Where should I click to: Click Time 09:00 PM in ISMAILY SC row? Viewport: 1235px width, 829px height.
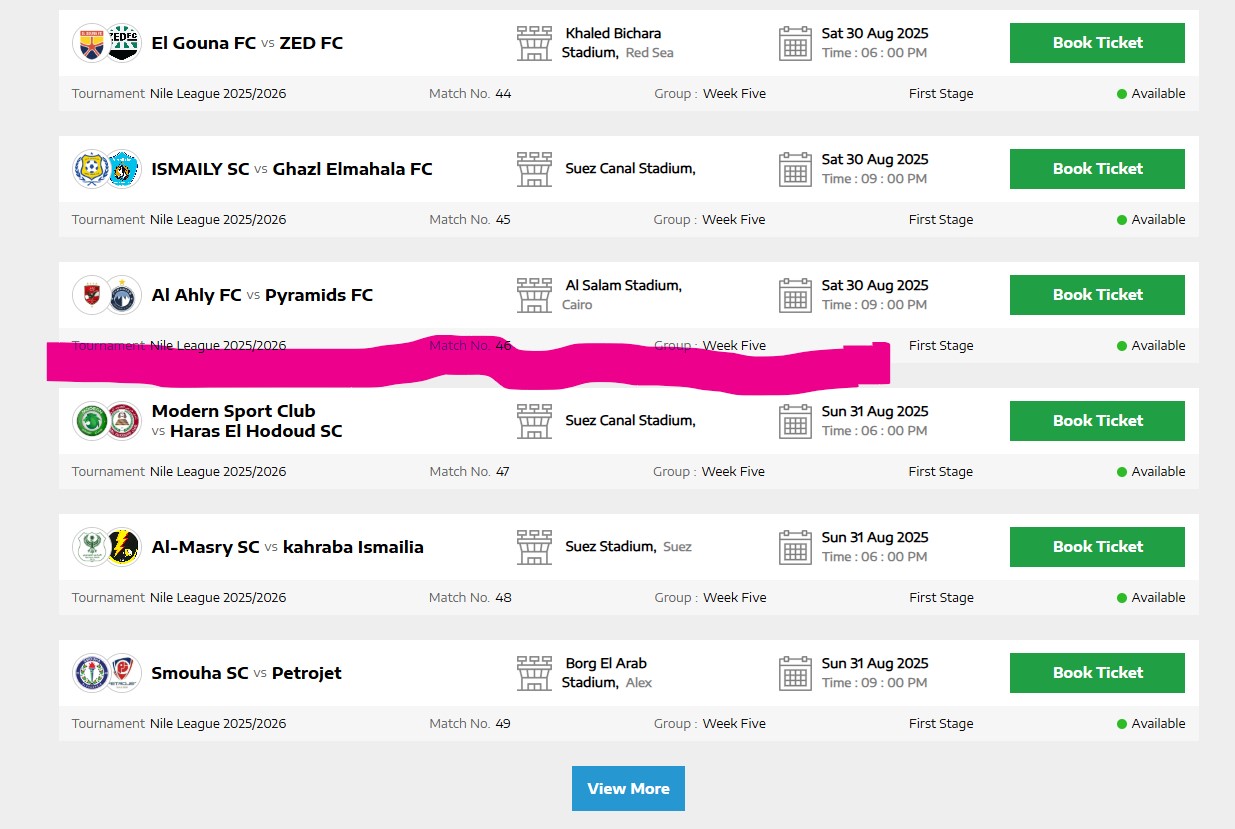click(x=874, y=179)
